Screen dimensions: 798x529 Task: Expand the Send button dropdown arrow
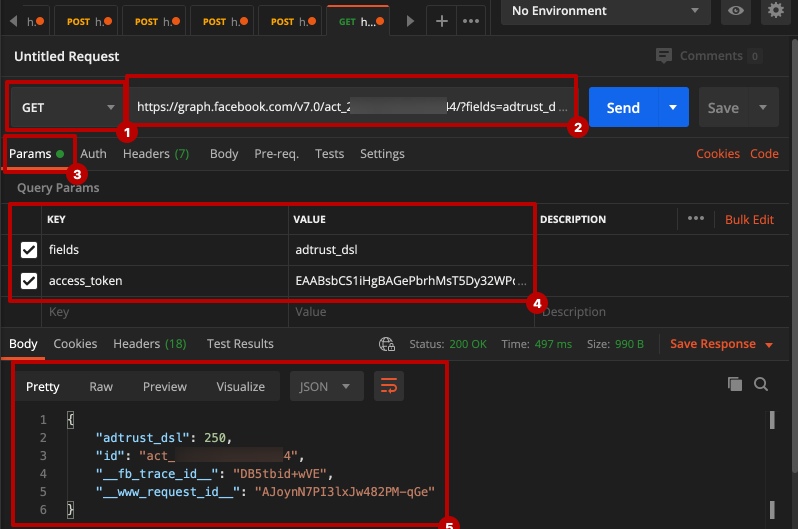point(673,107)
